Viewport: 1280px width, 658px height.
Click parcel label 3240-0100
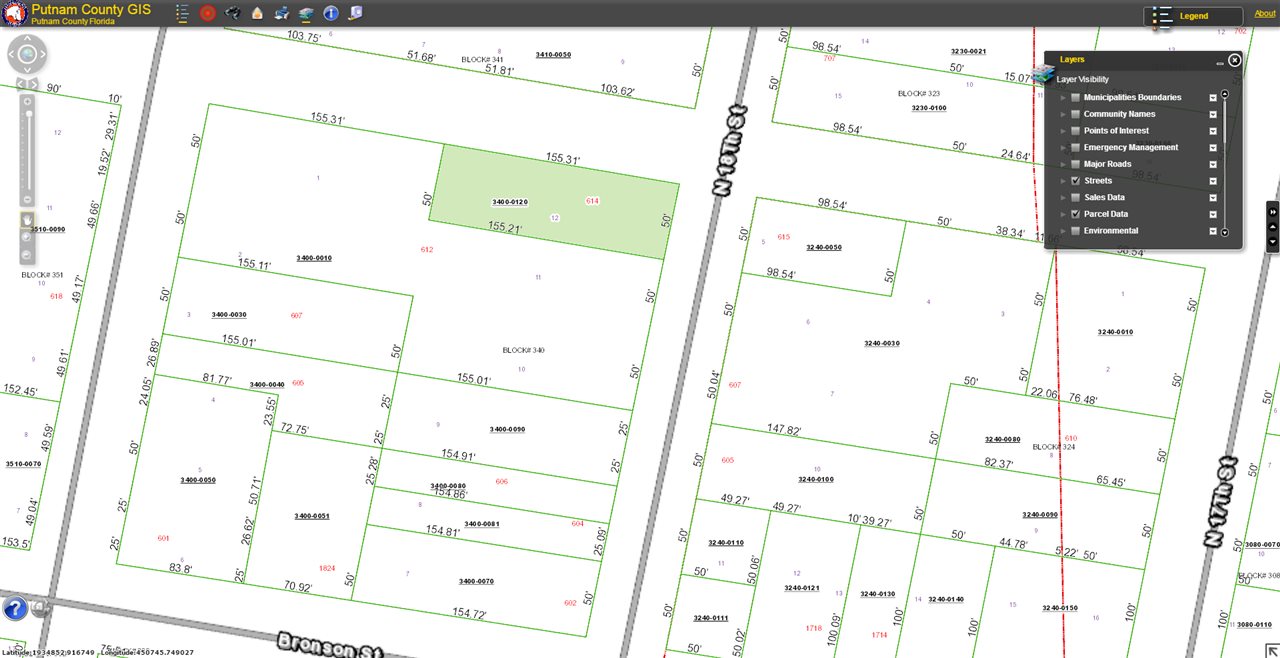816,479
